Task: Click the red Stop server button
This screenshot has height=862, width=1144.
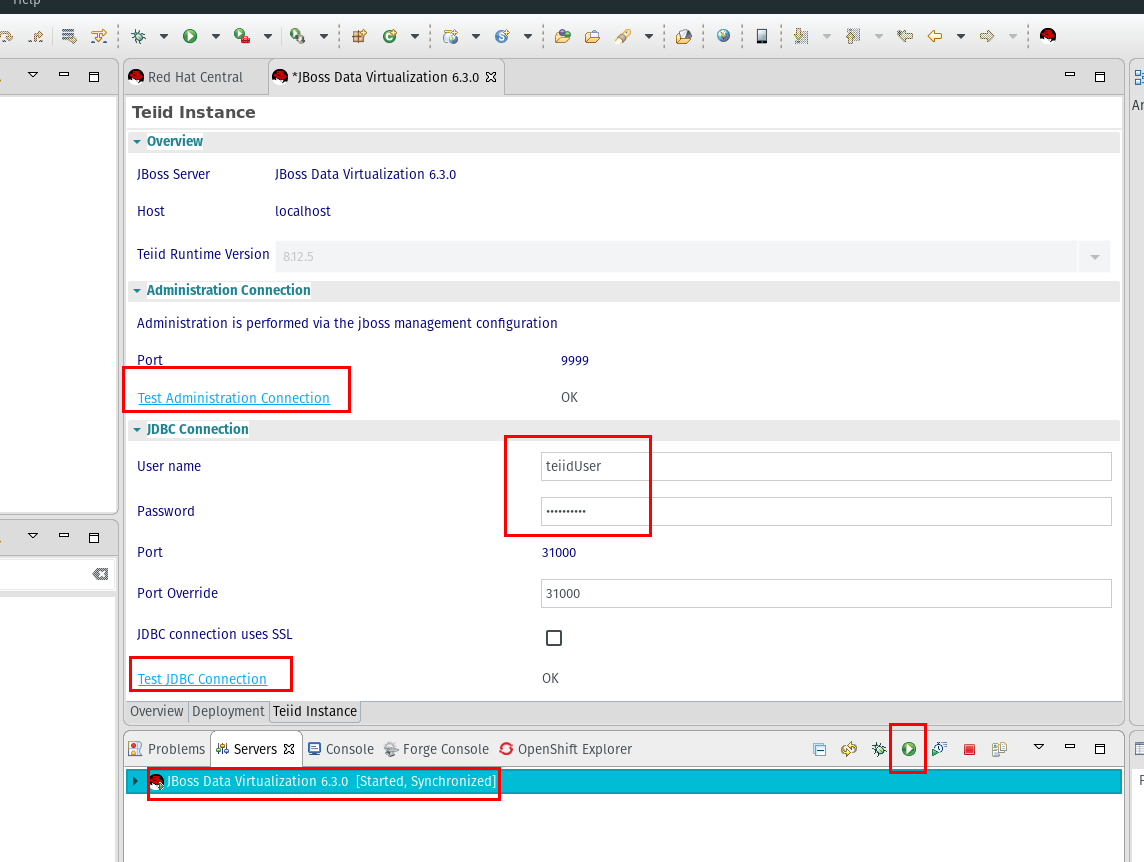Action: [x=969, y=750]
